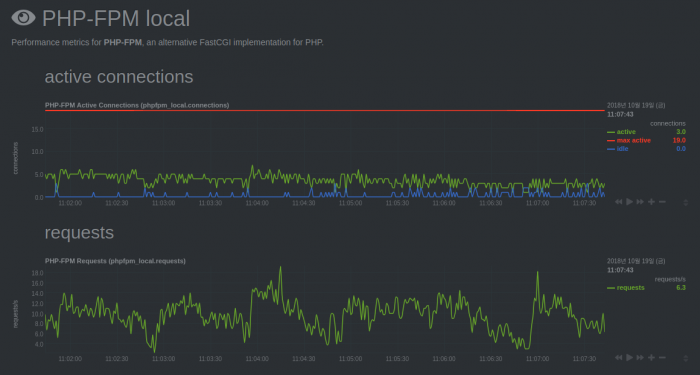Pan the Active Connections chart right with fast-forward icon

tap(640, 202)
